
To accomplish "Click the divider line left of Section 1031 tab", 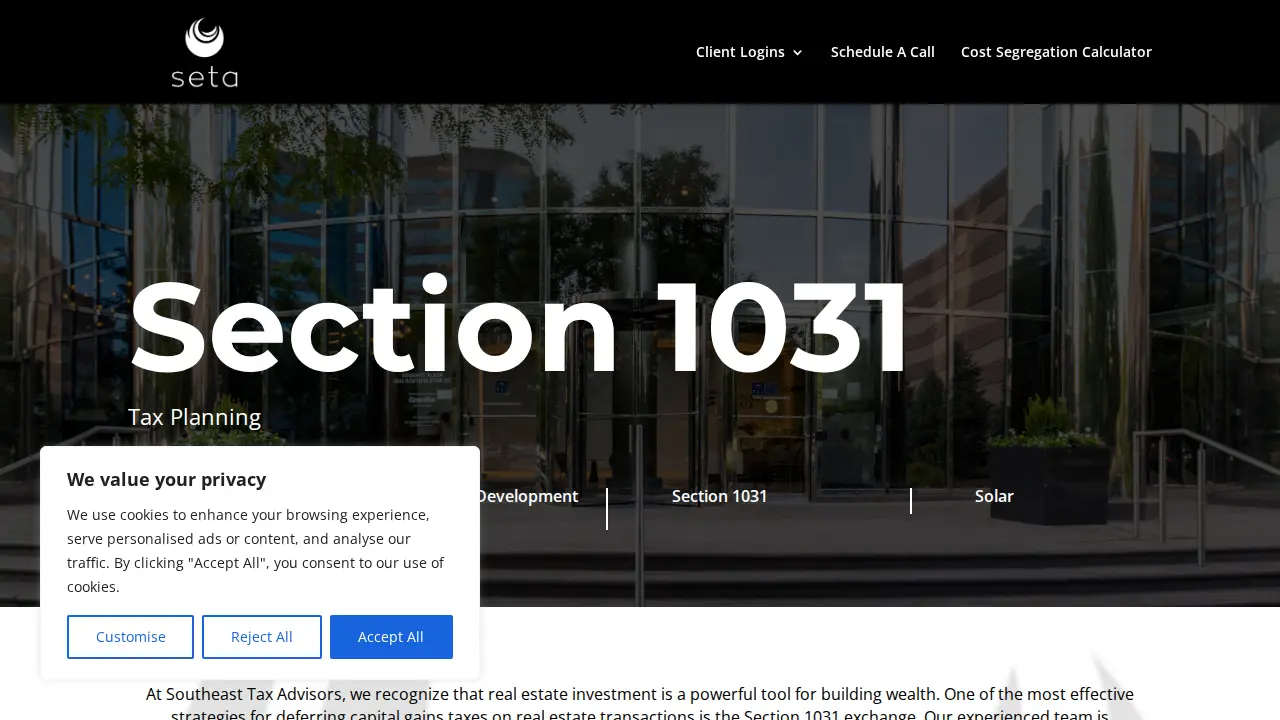I will (x=607, y=509).
